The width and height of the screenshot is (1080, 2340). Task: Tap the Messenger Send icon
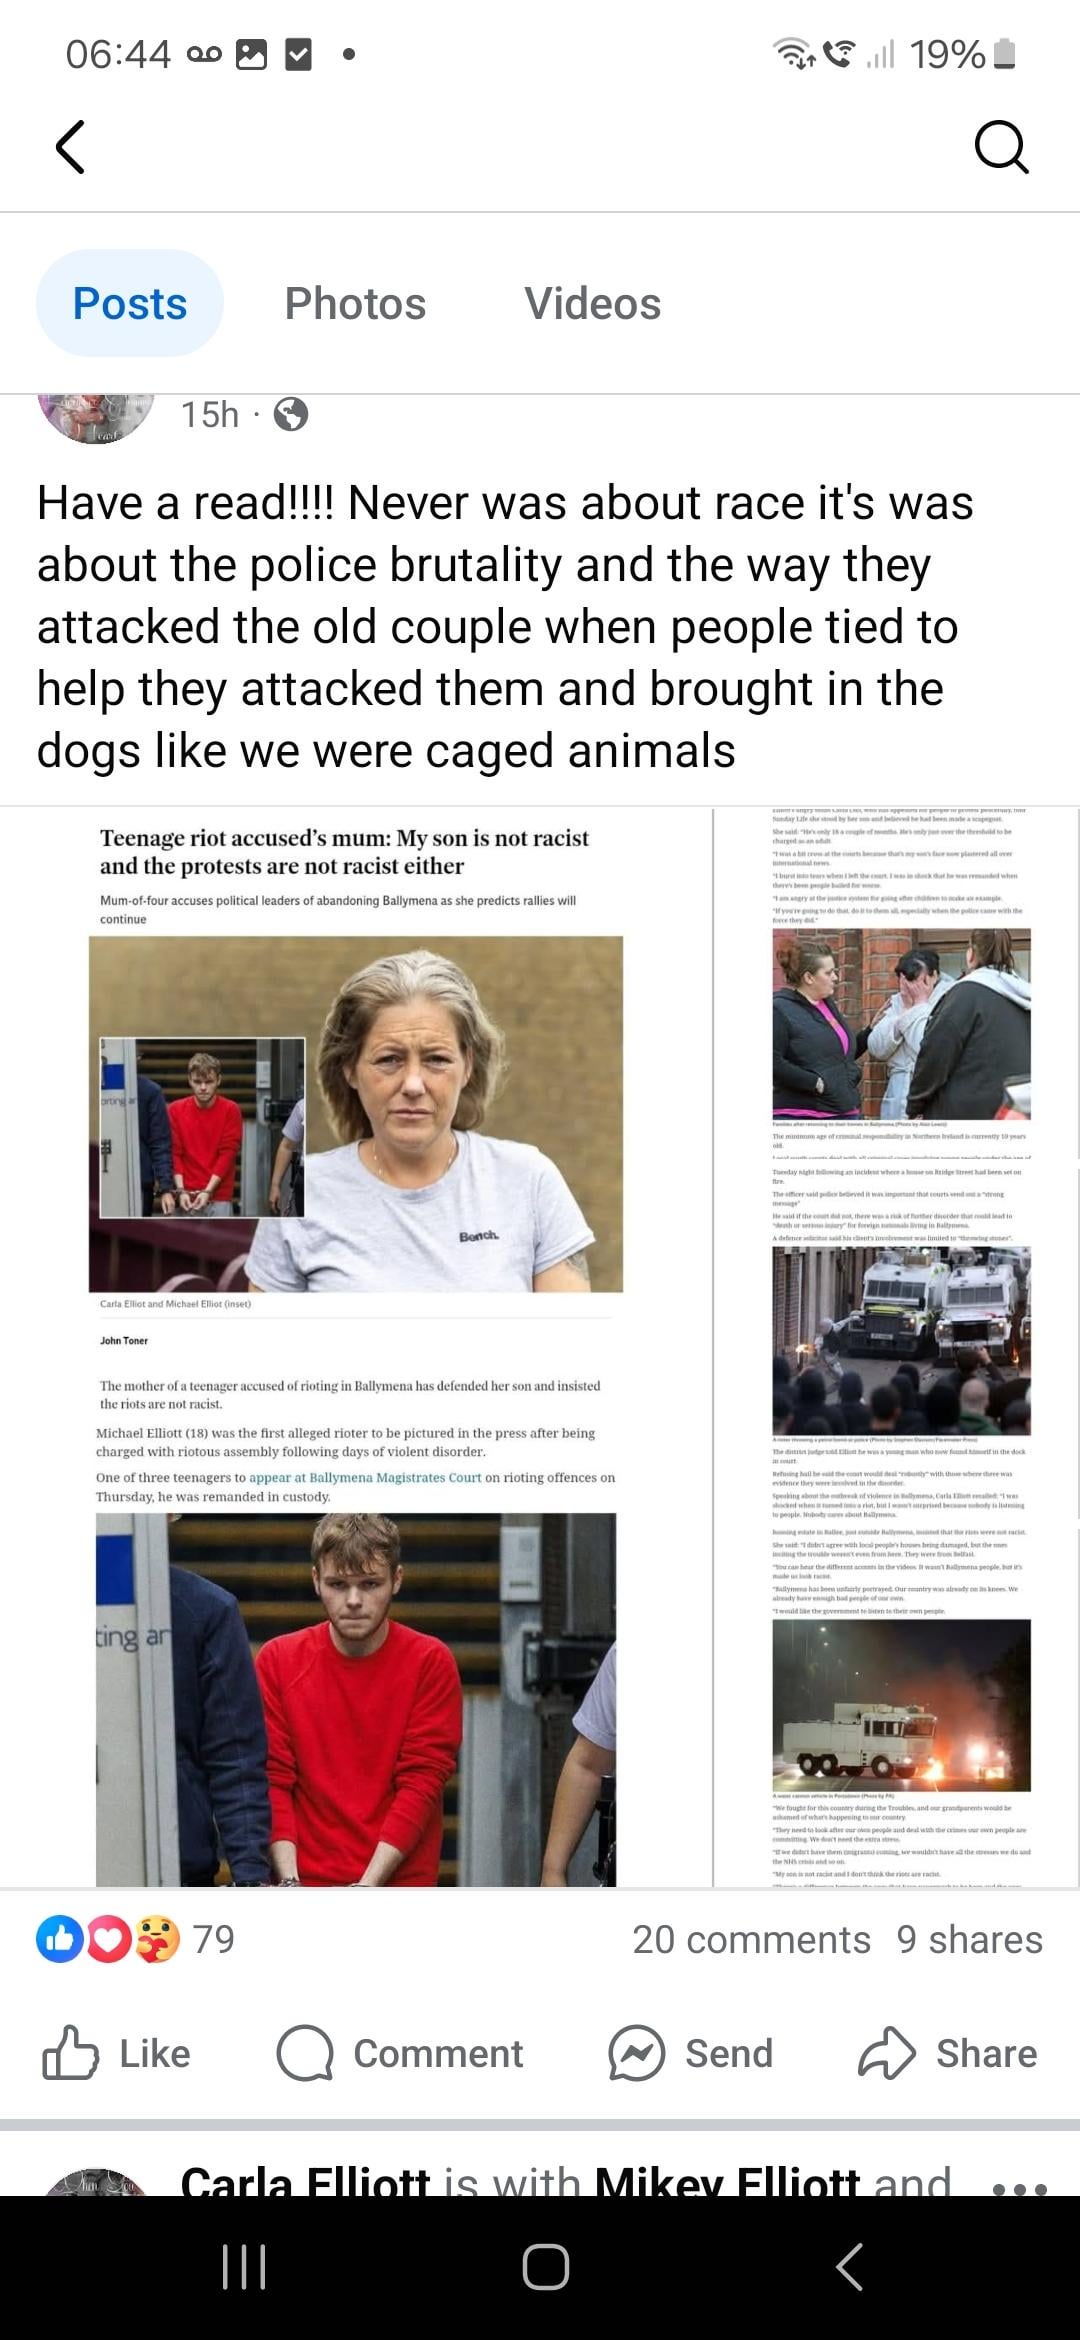click(x=637, y=2053)
